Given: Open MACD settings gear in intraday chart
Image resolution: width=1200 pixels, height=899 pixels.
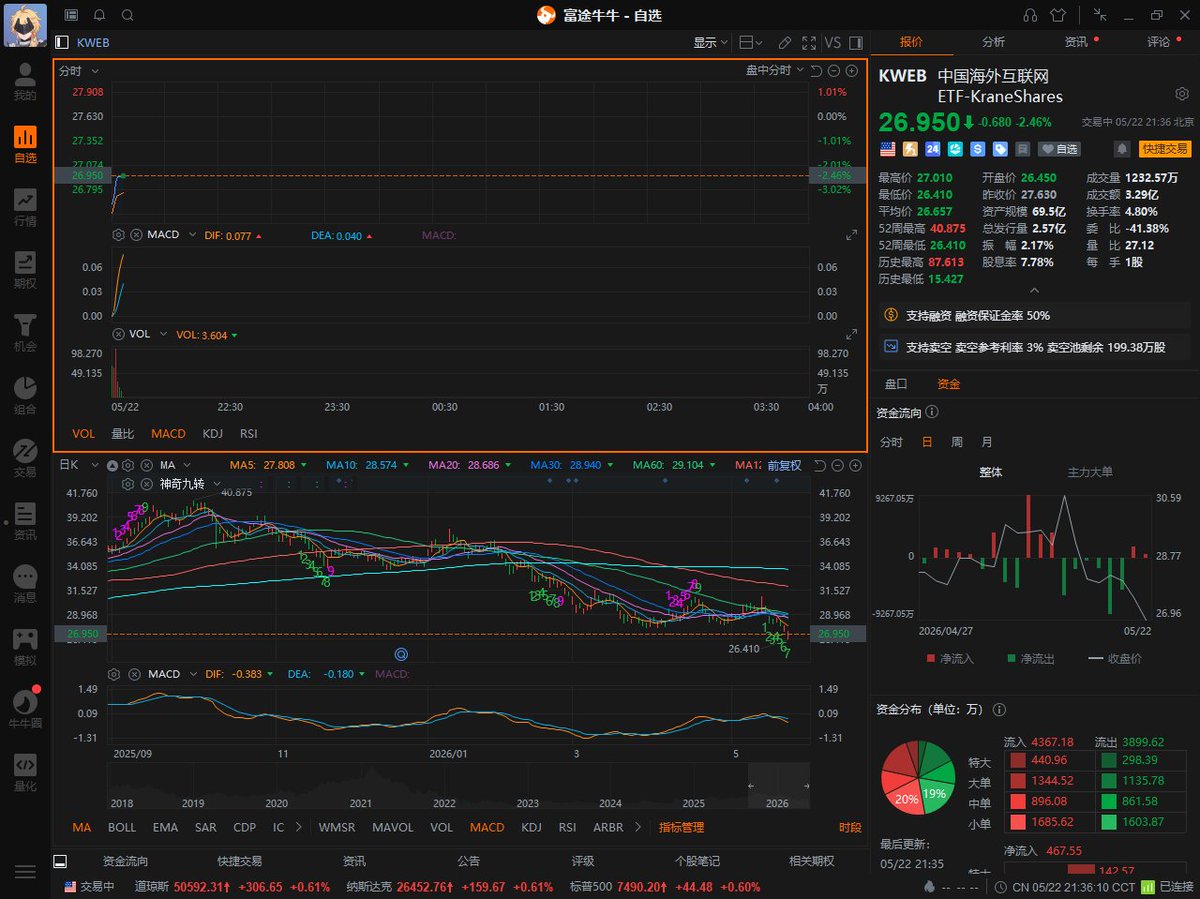Looking at the screenshot, I should click(x=118, y=234).
